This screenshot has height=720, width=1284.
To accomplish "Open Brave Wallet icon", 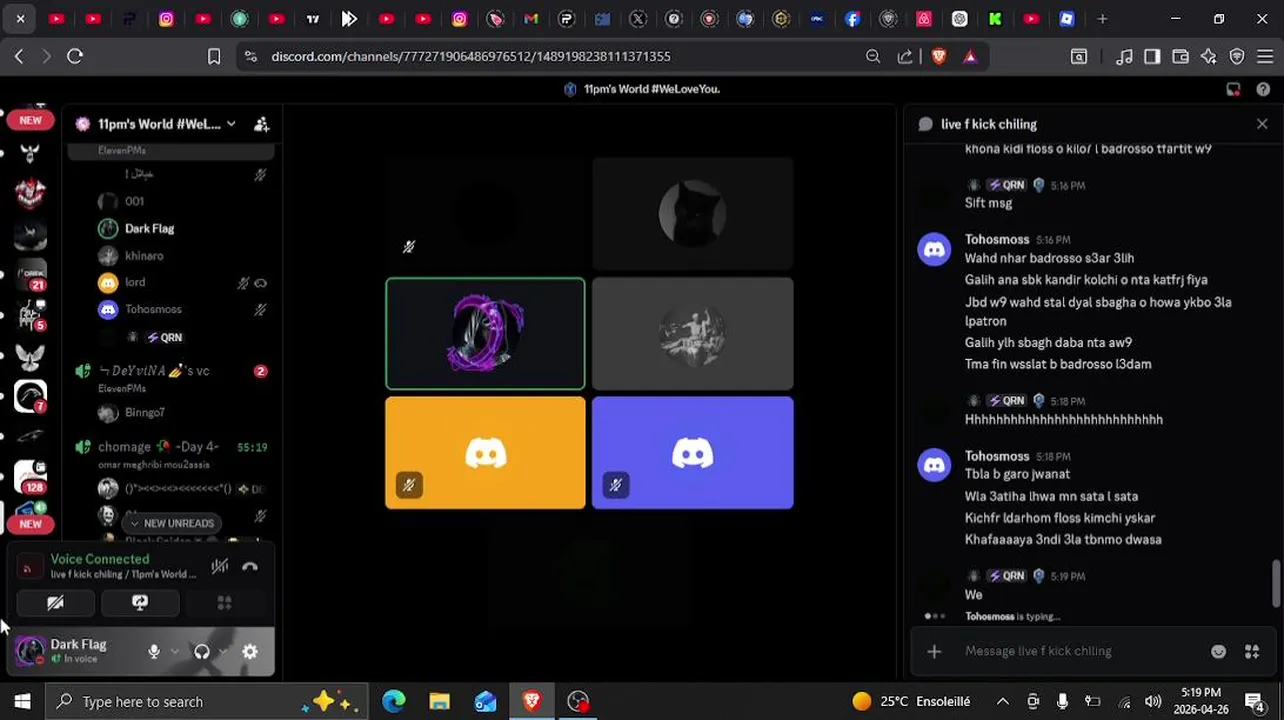I will tap(1181, 57).
